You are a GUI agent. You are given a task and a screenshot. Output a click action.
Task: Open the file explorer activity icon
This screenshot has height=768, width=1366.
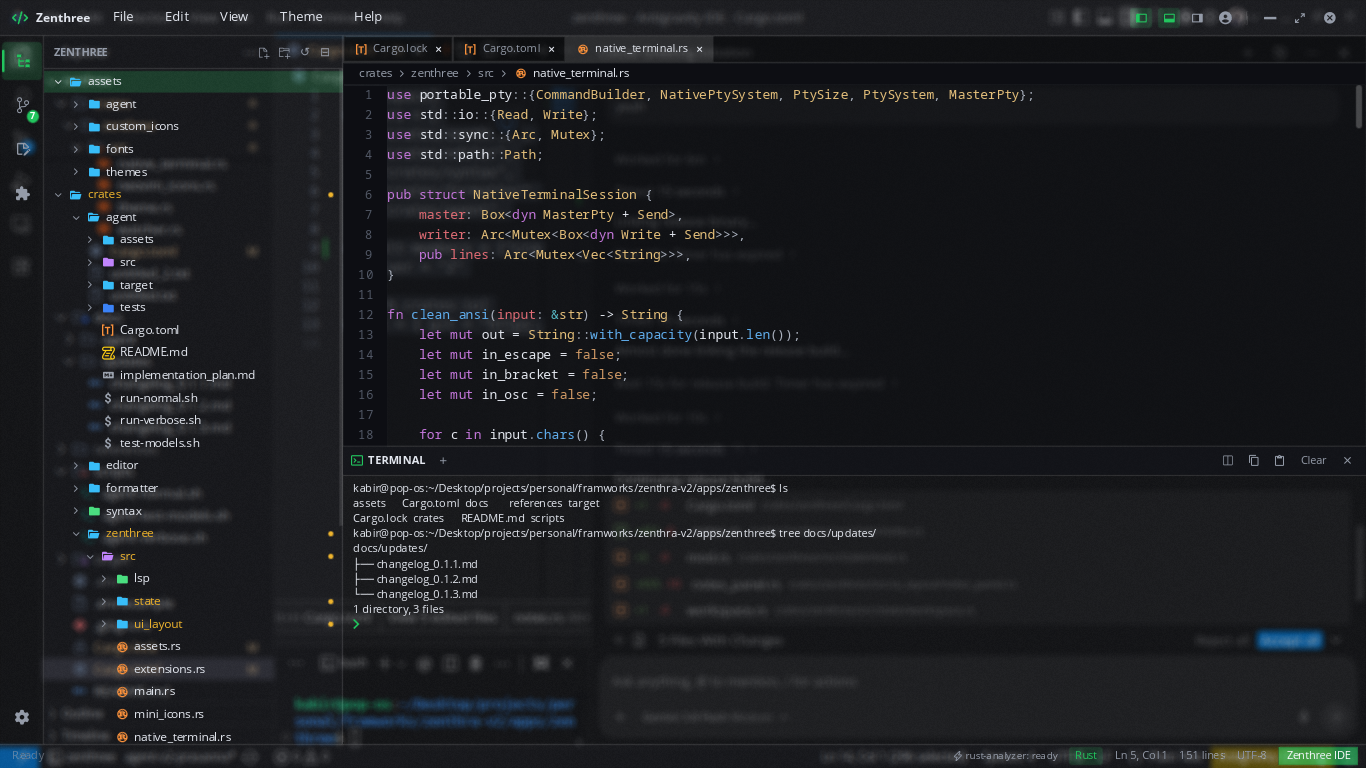[x=22, y=61]
